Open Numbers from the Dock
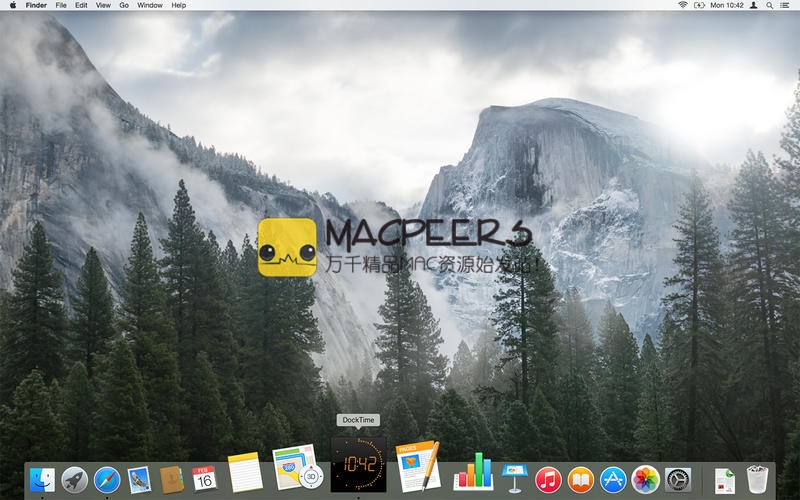The image size is (800, 500). pos(473,470)
